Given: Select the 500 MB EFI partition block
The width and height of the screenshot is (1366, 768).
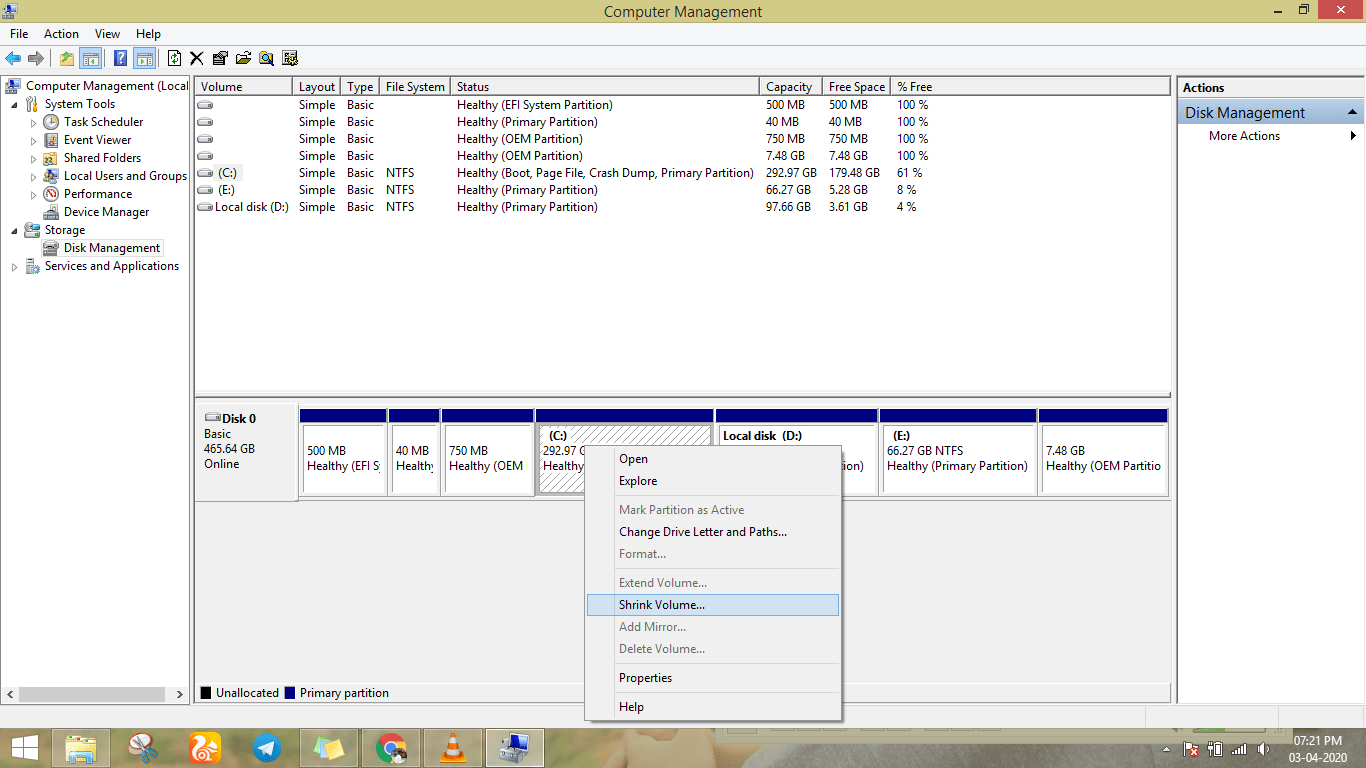Looking at the screenshot, I should tap(343, 458).
